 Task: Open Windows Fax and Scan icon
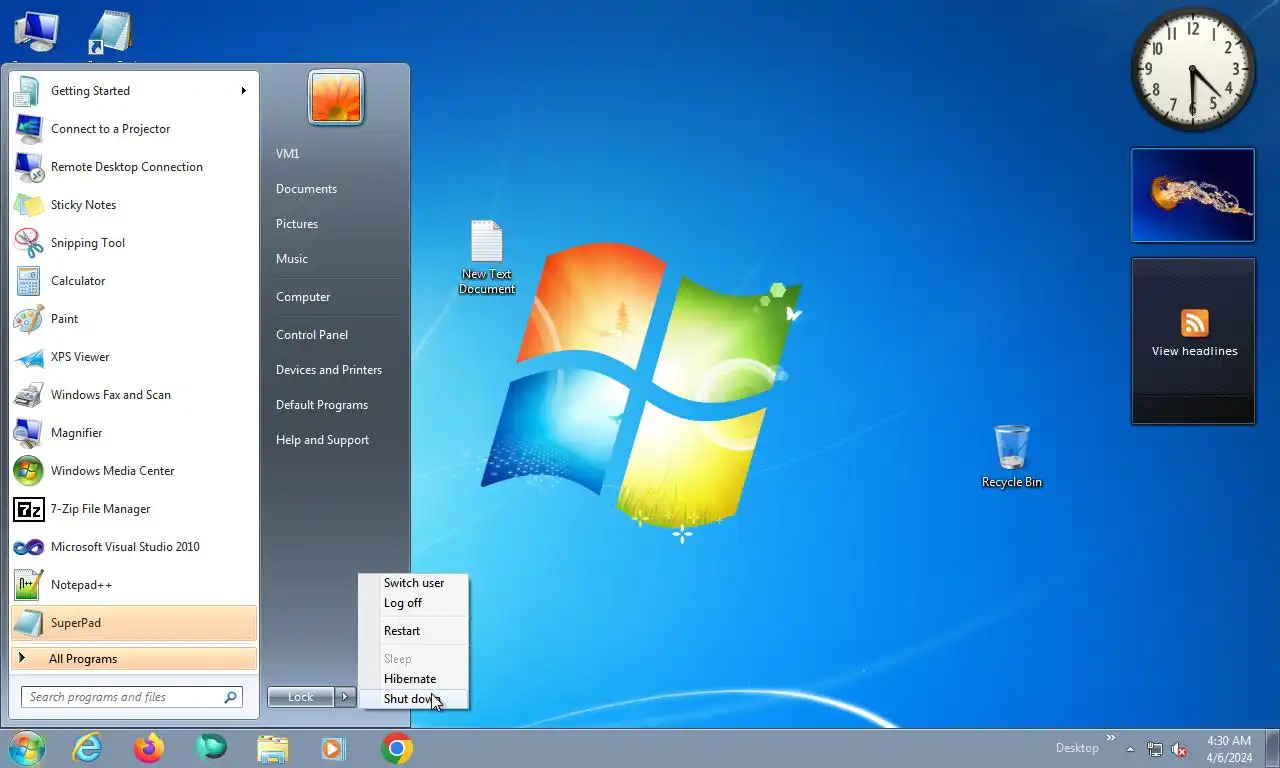point(28,395)
